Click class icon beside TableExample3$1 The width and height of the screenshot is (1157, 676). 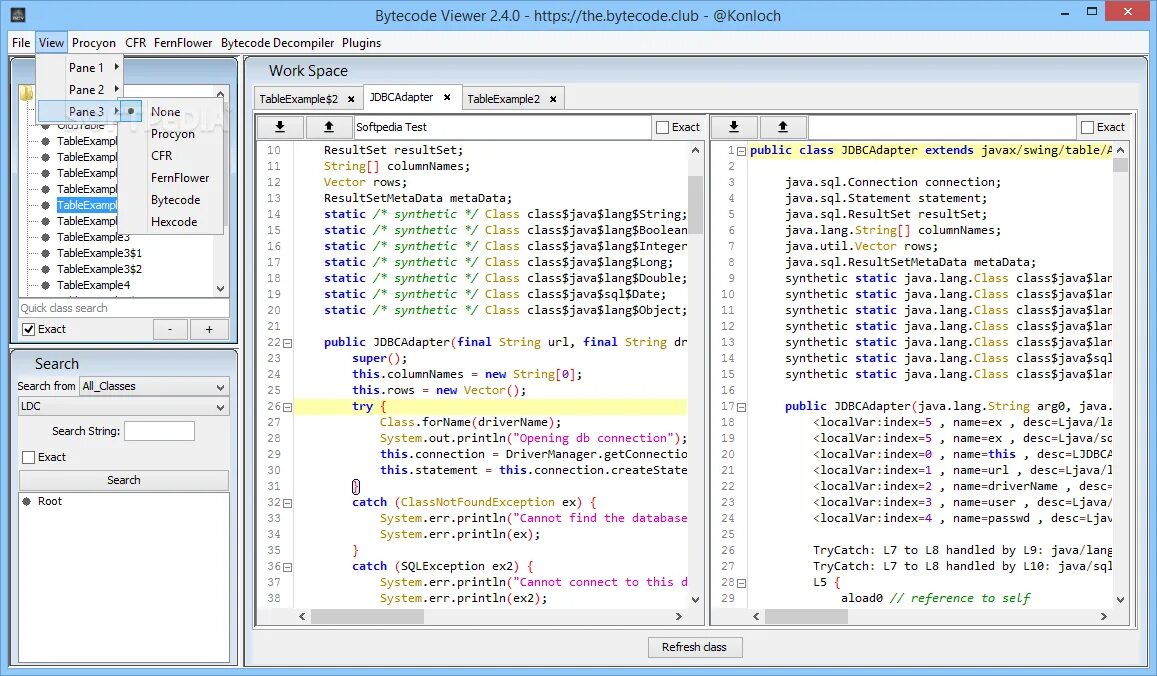[x=46, y=253]
